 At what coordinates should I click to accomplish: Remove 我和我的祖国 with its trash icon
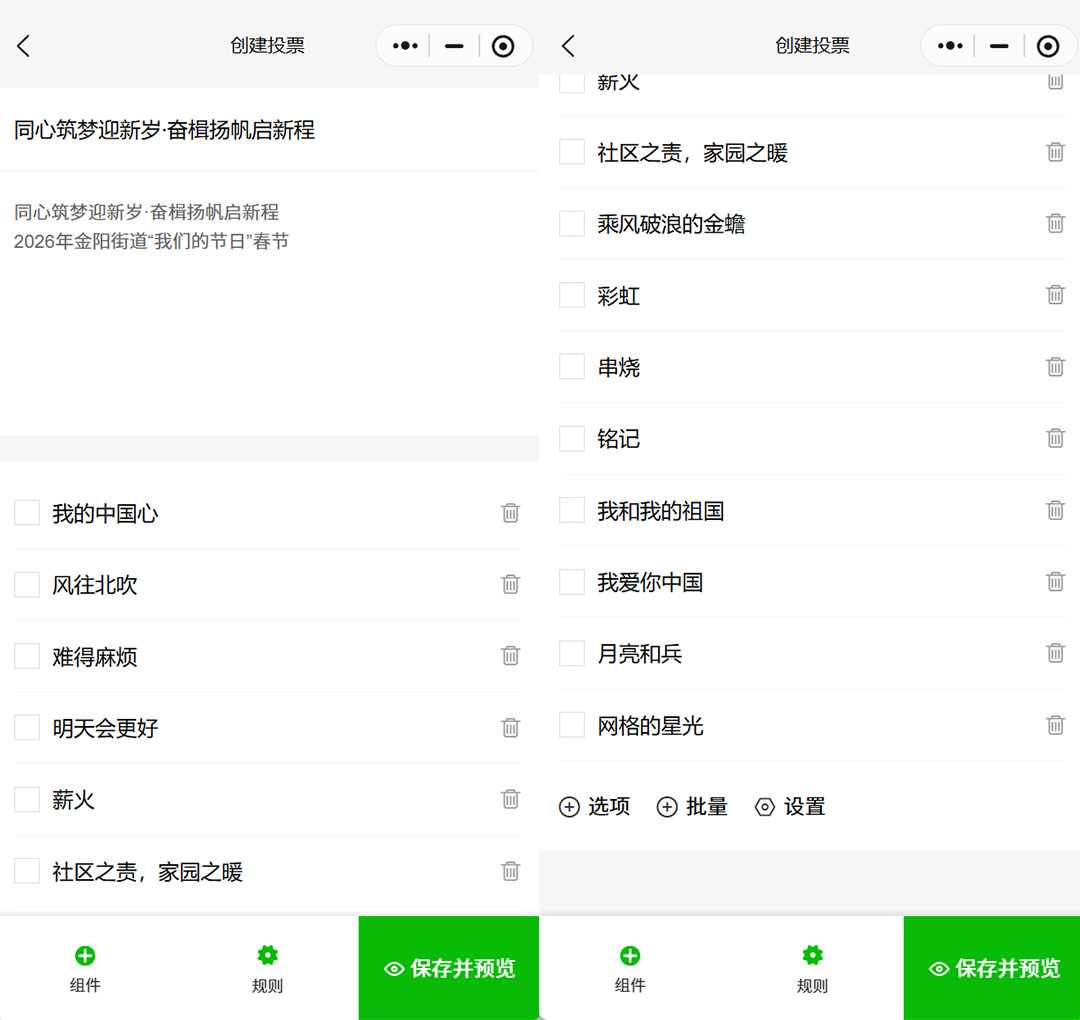1055,511
